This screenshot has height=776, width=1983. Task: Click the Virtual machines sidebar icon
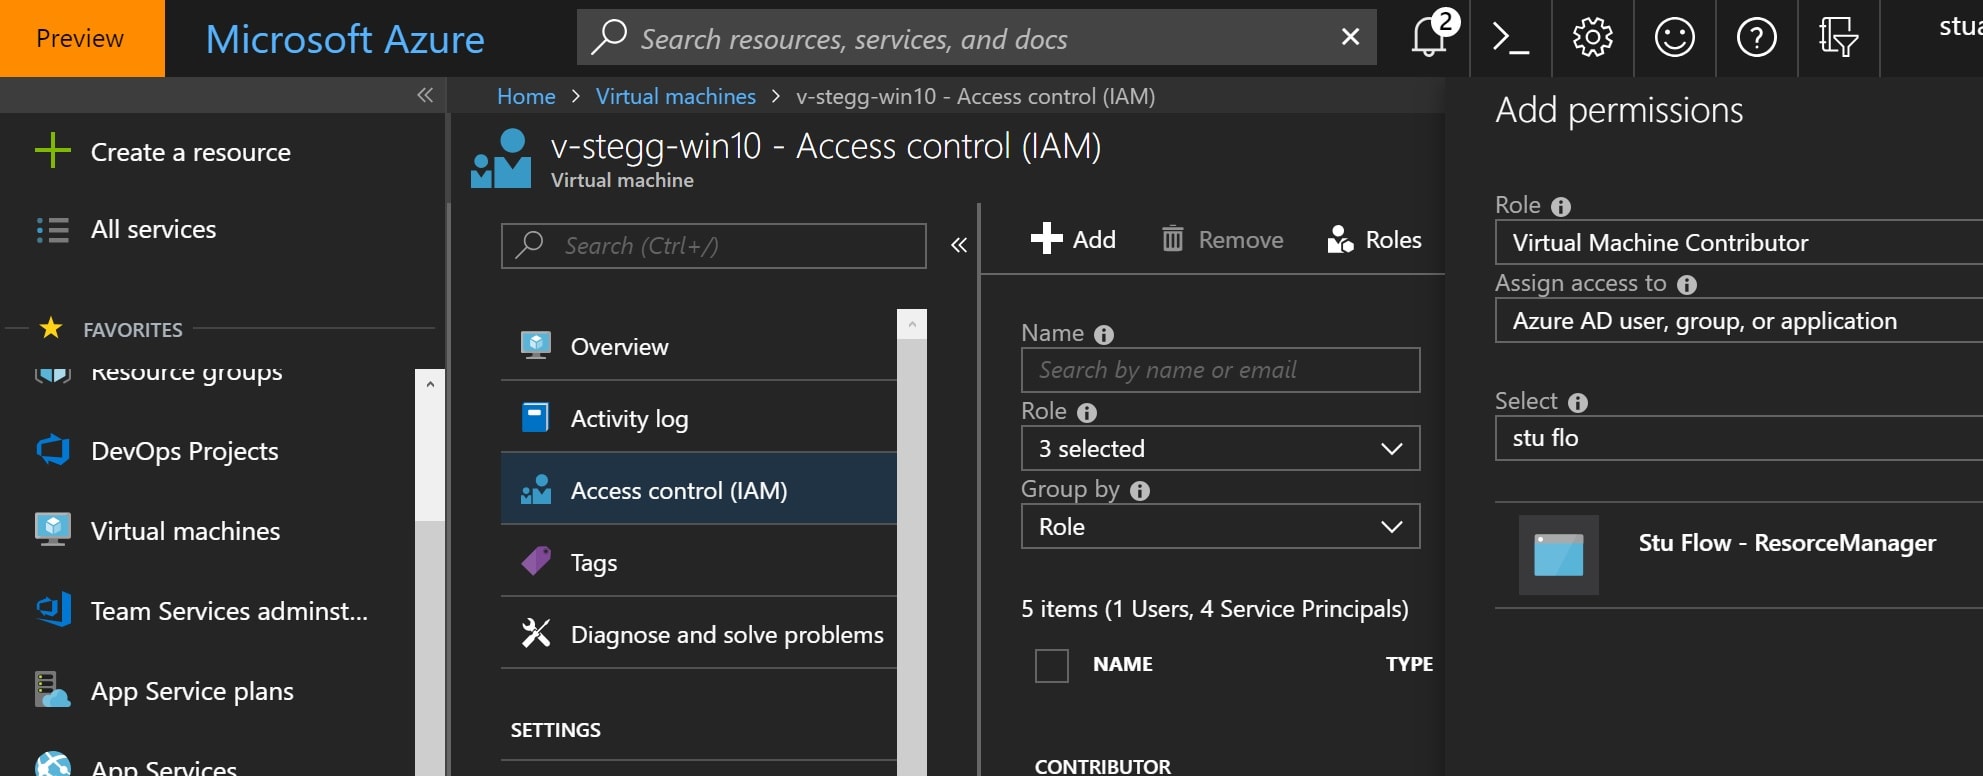tap(53, 530)
